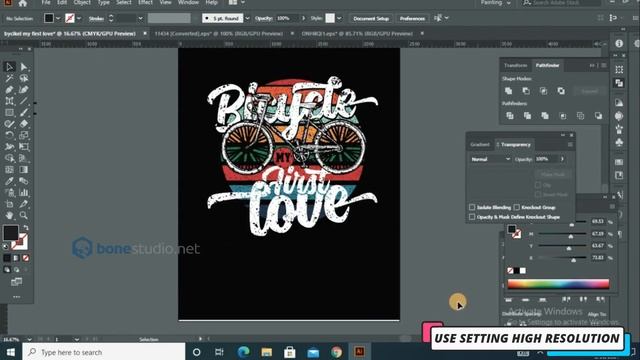640x360 pixels.
Task: Select the Curvature tool
Action: coord(24,89)
